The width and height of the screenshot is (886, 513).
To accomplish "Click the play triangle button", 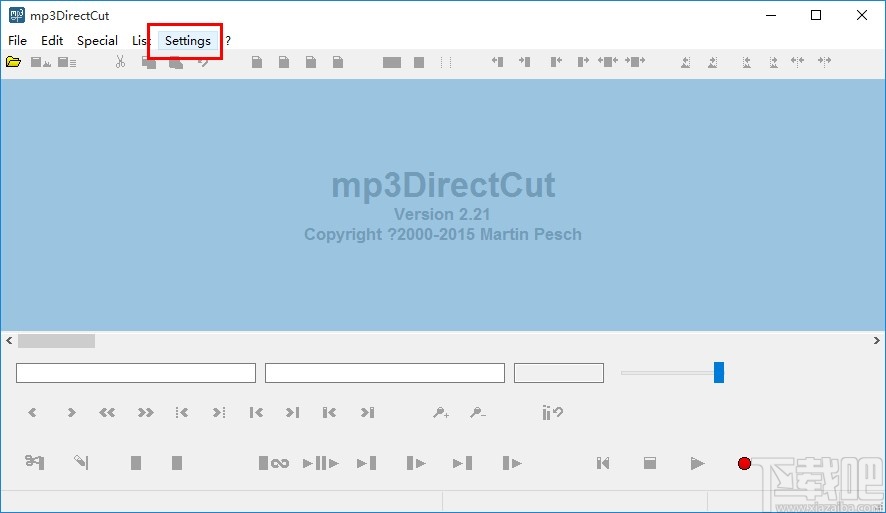I will [x=697, y=463].
